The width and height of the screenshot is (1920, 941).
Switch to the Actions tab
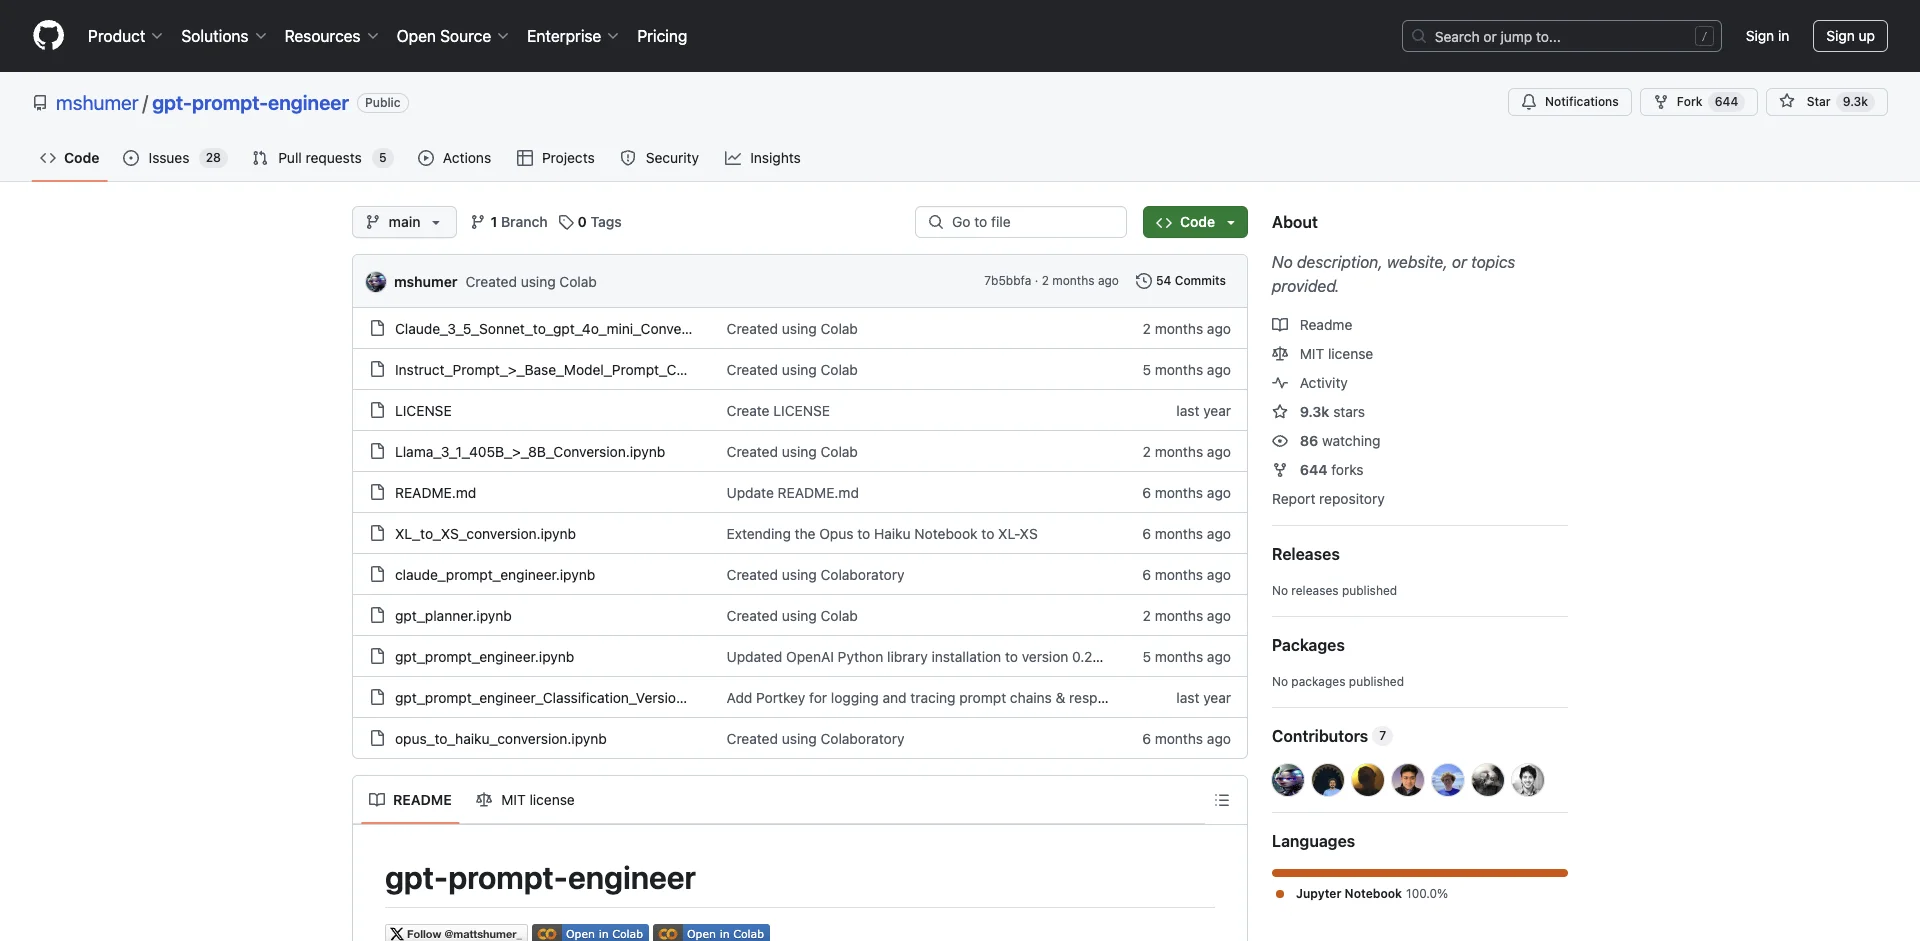[454, 158]
